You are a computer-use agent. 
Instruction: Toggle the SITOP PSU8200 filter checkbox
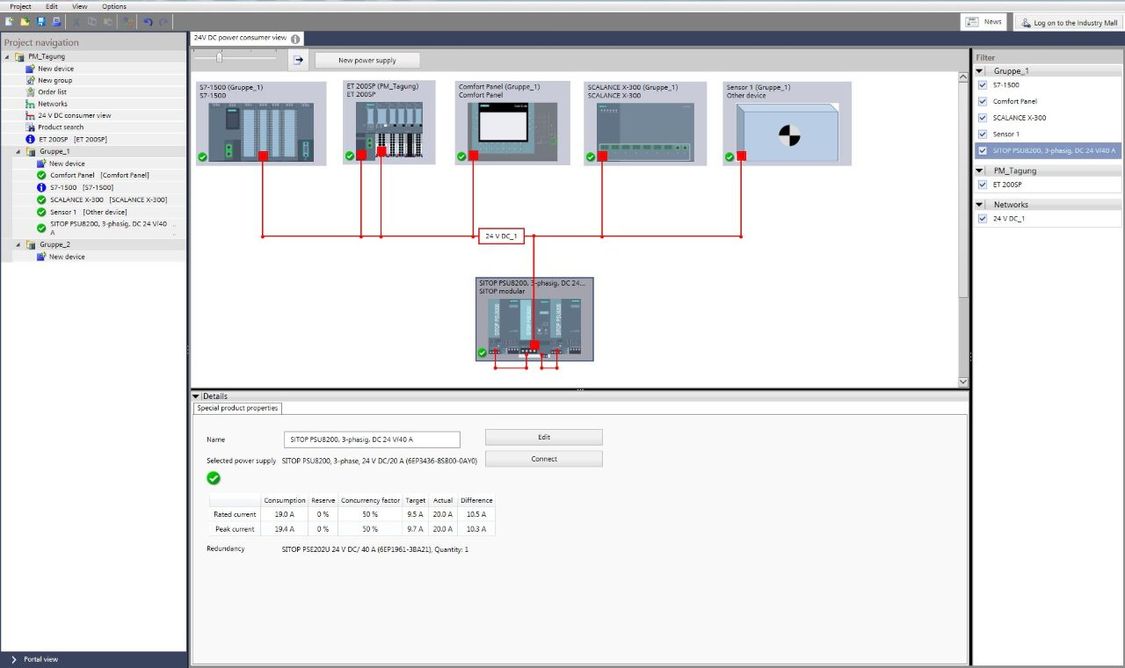click(x=983, y=151)
